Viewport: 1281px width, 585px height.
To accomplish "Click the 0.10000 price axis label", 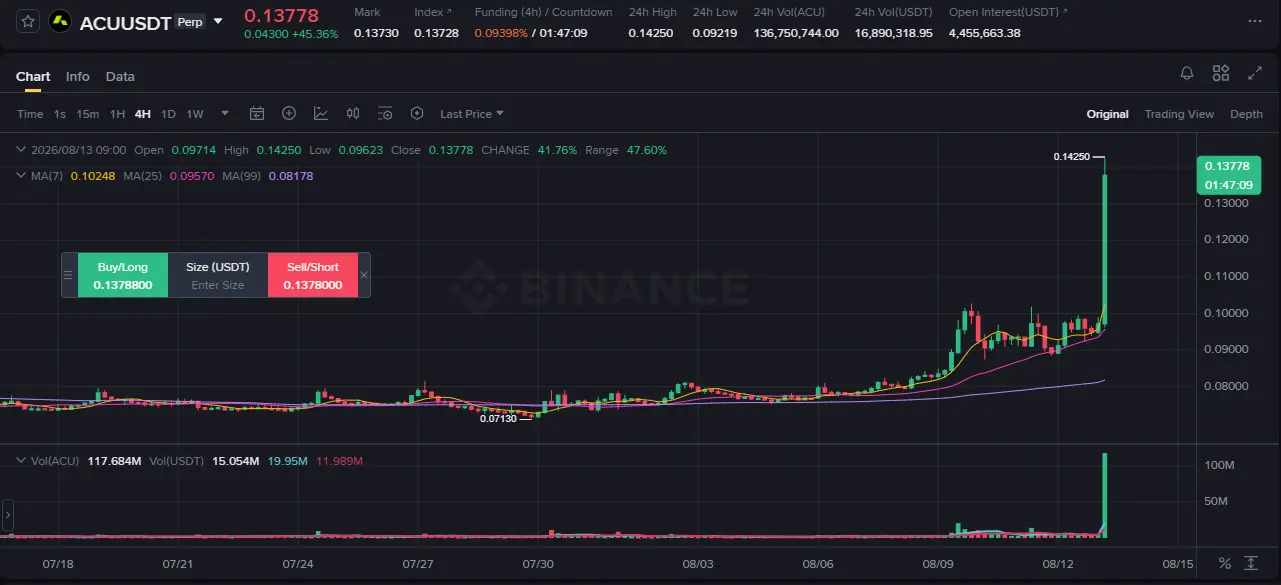I will 1227,312.
